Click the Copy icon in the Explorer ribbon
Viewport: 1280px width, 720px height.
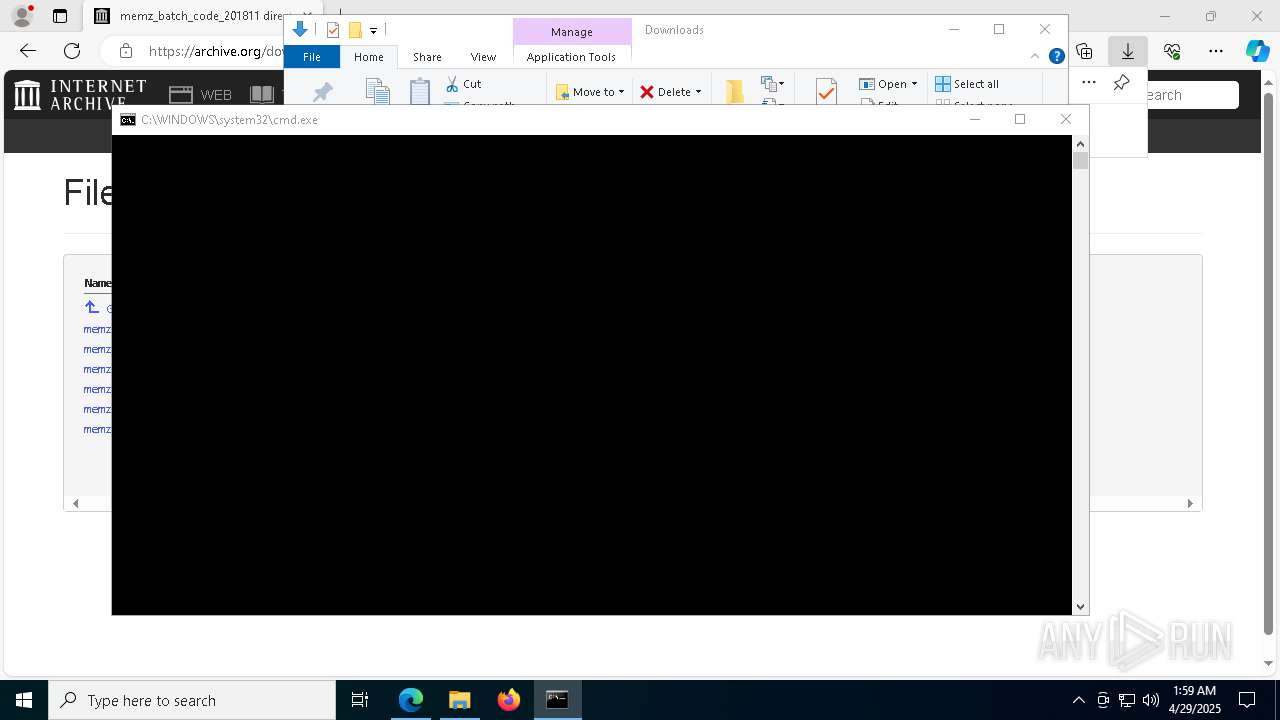377,91
